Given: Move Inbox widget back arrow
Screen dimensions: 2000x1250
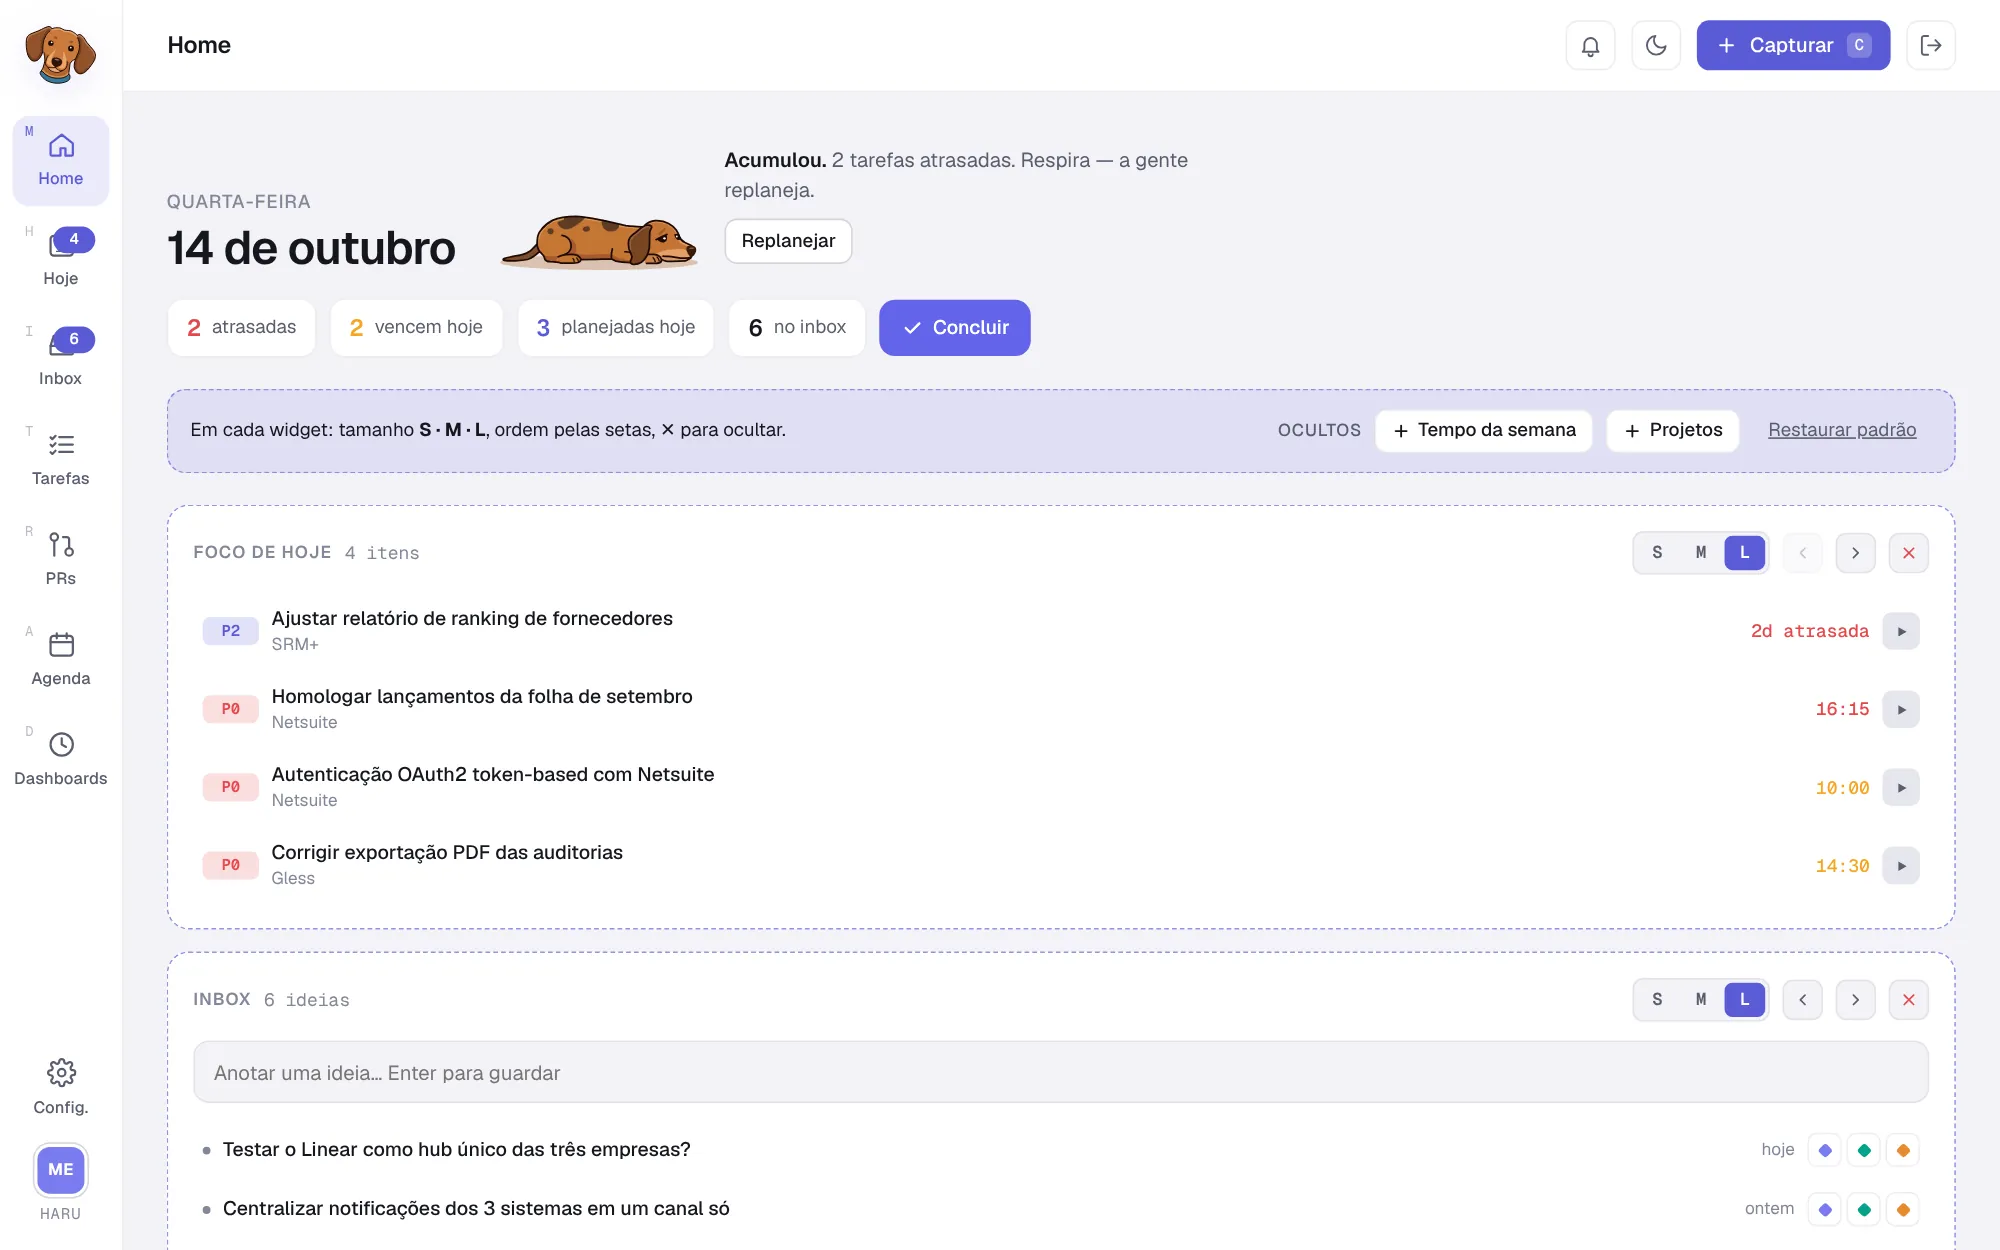Looking at the screenshot, I should 1803,1000.
